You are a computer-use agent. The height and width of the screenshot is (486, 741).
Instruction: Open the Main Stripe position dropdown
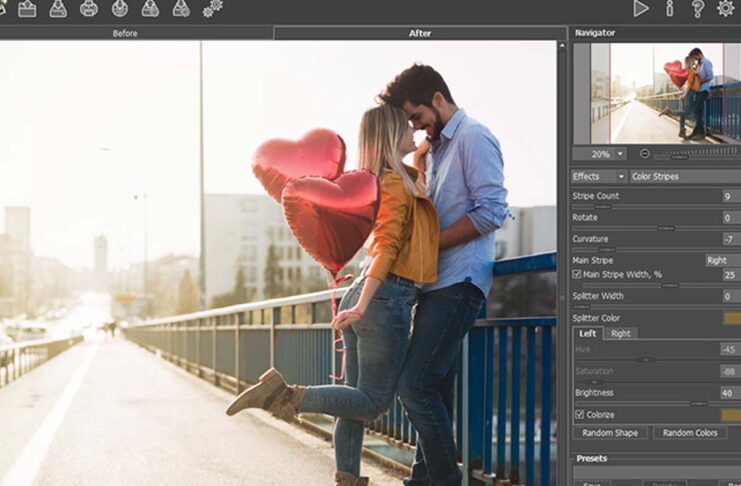coord(723,260)
